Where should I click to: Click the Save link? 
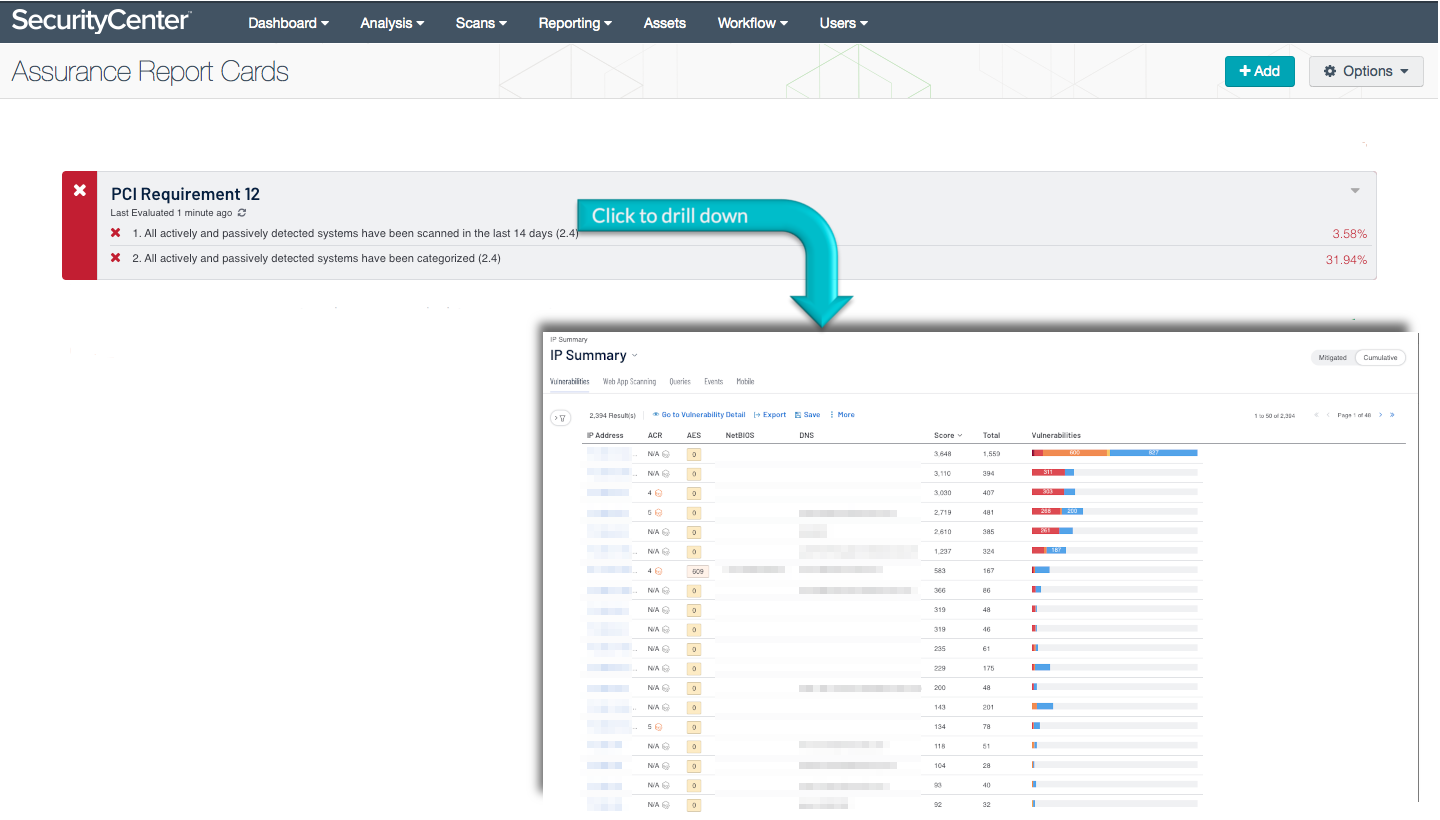click(x=807, y=414)
